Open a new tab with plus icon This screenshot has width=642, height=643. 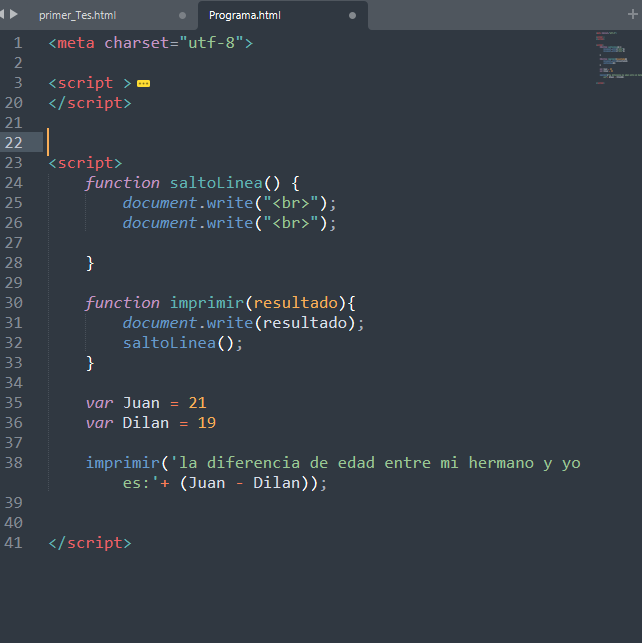[x=633, y=14]
